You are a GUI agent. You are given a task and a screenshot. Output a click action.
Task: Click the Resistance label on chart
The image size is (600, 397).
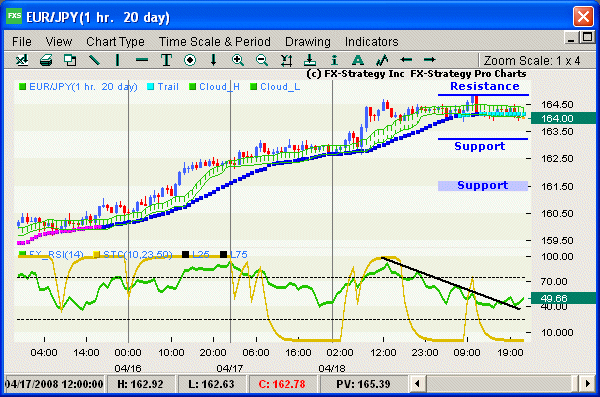coord(484,86)
